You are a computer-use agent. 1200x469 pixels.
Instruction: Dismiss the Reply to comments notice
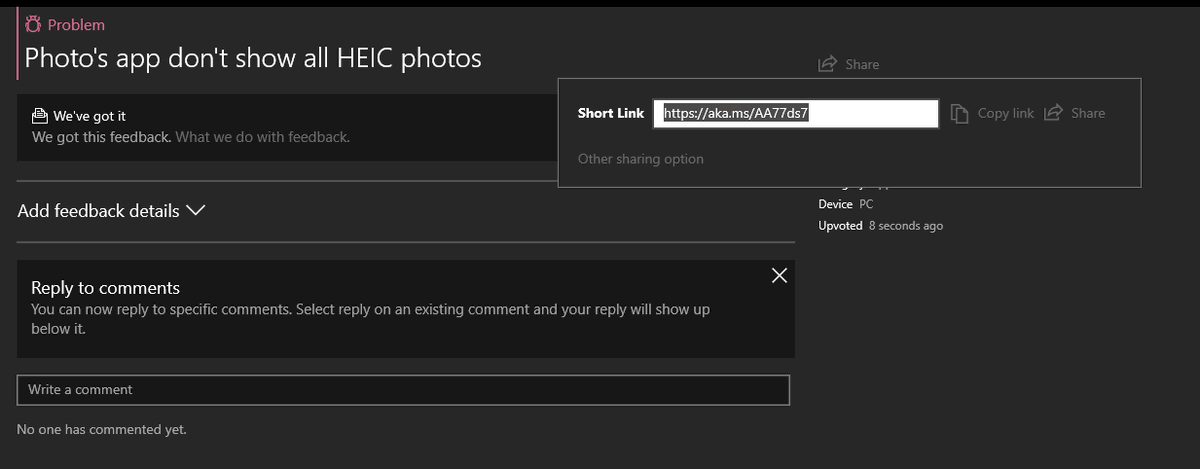(x=780, y=276)
